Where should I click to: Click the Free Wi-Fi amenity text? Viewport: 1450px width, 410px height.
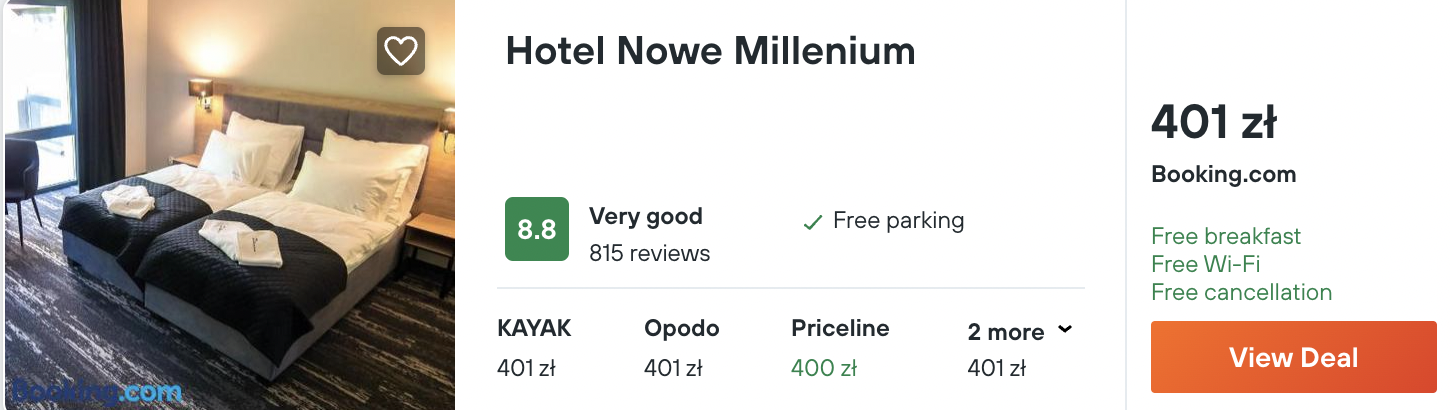(x=1205, y=265)
